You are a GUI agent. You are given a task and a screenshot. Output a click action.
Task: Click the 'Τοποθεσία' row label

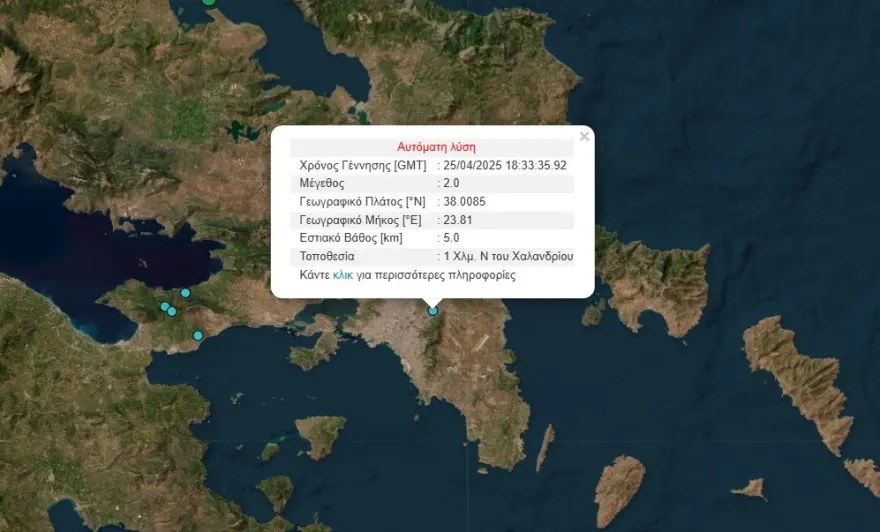327,256
